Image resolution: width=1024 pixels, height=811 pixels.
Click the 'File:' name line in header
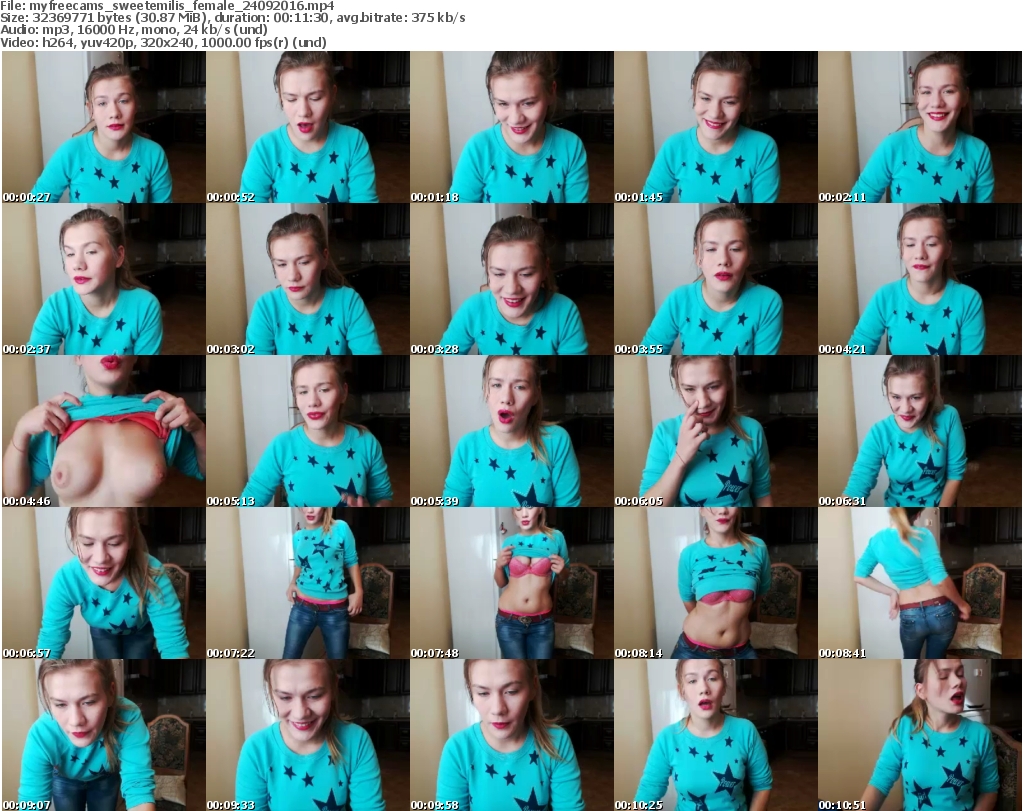coord(167,6)
